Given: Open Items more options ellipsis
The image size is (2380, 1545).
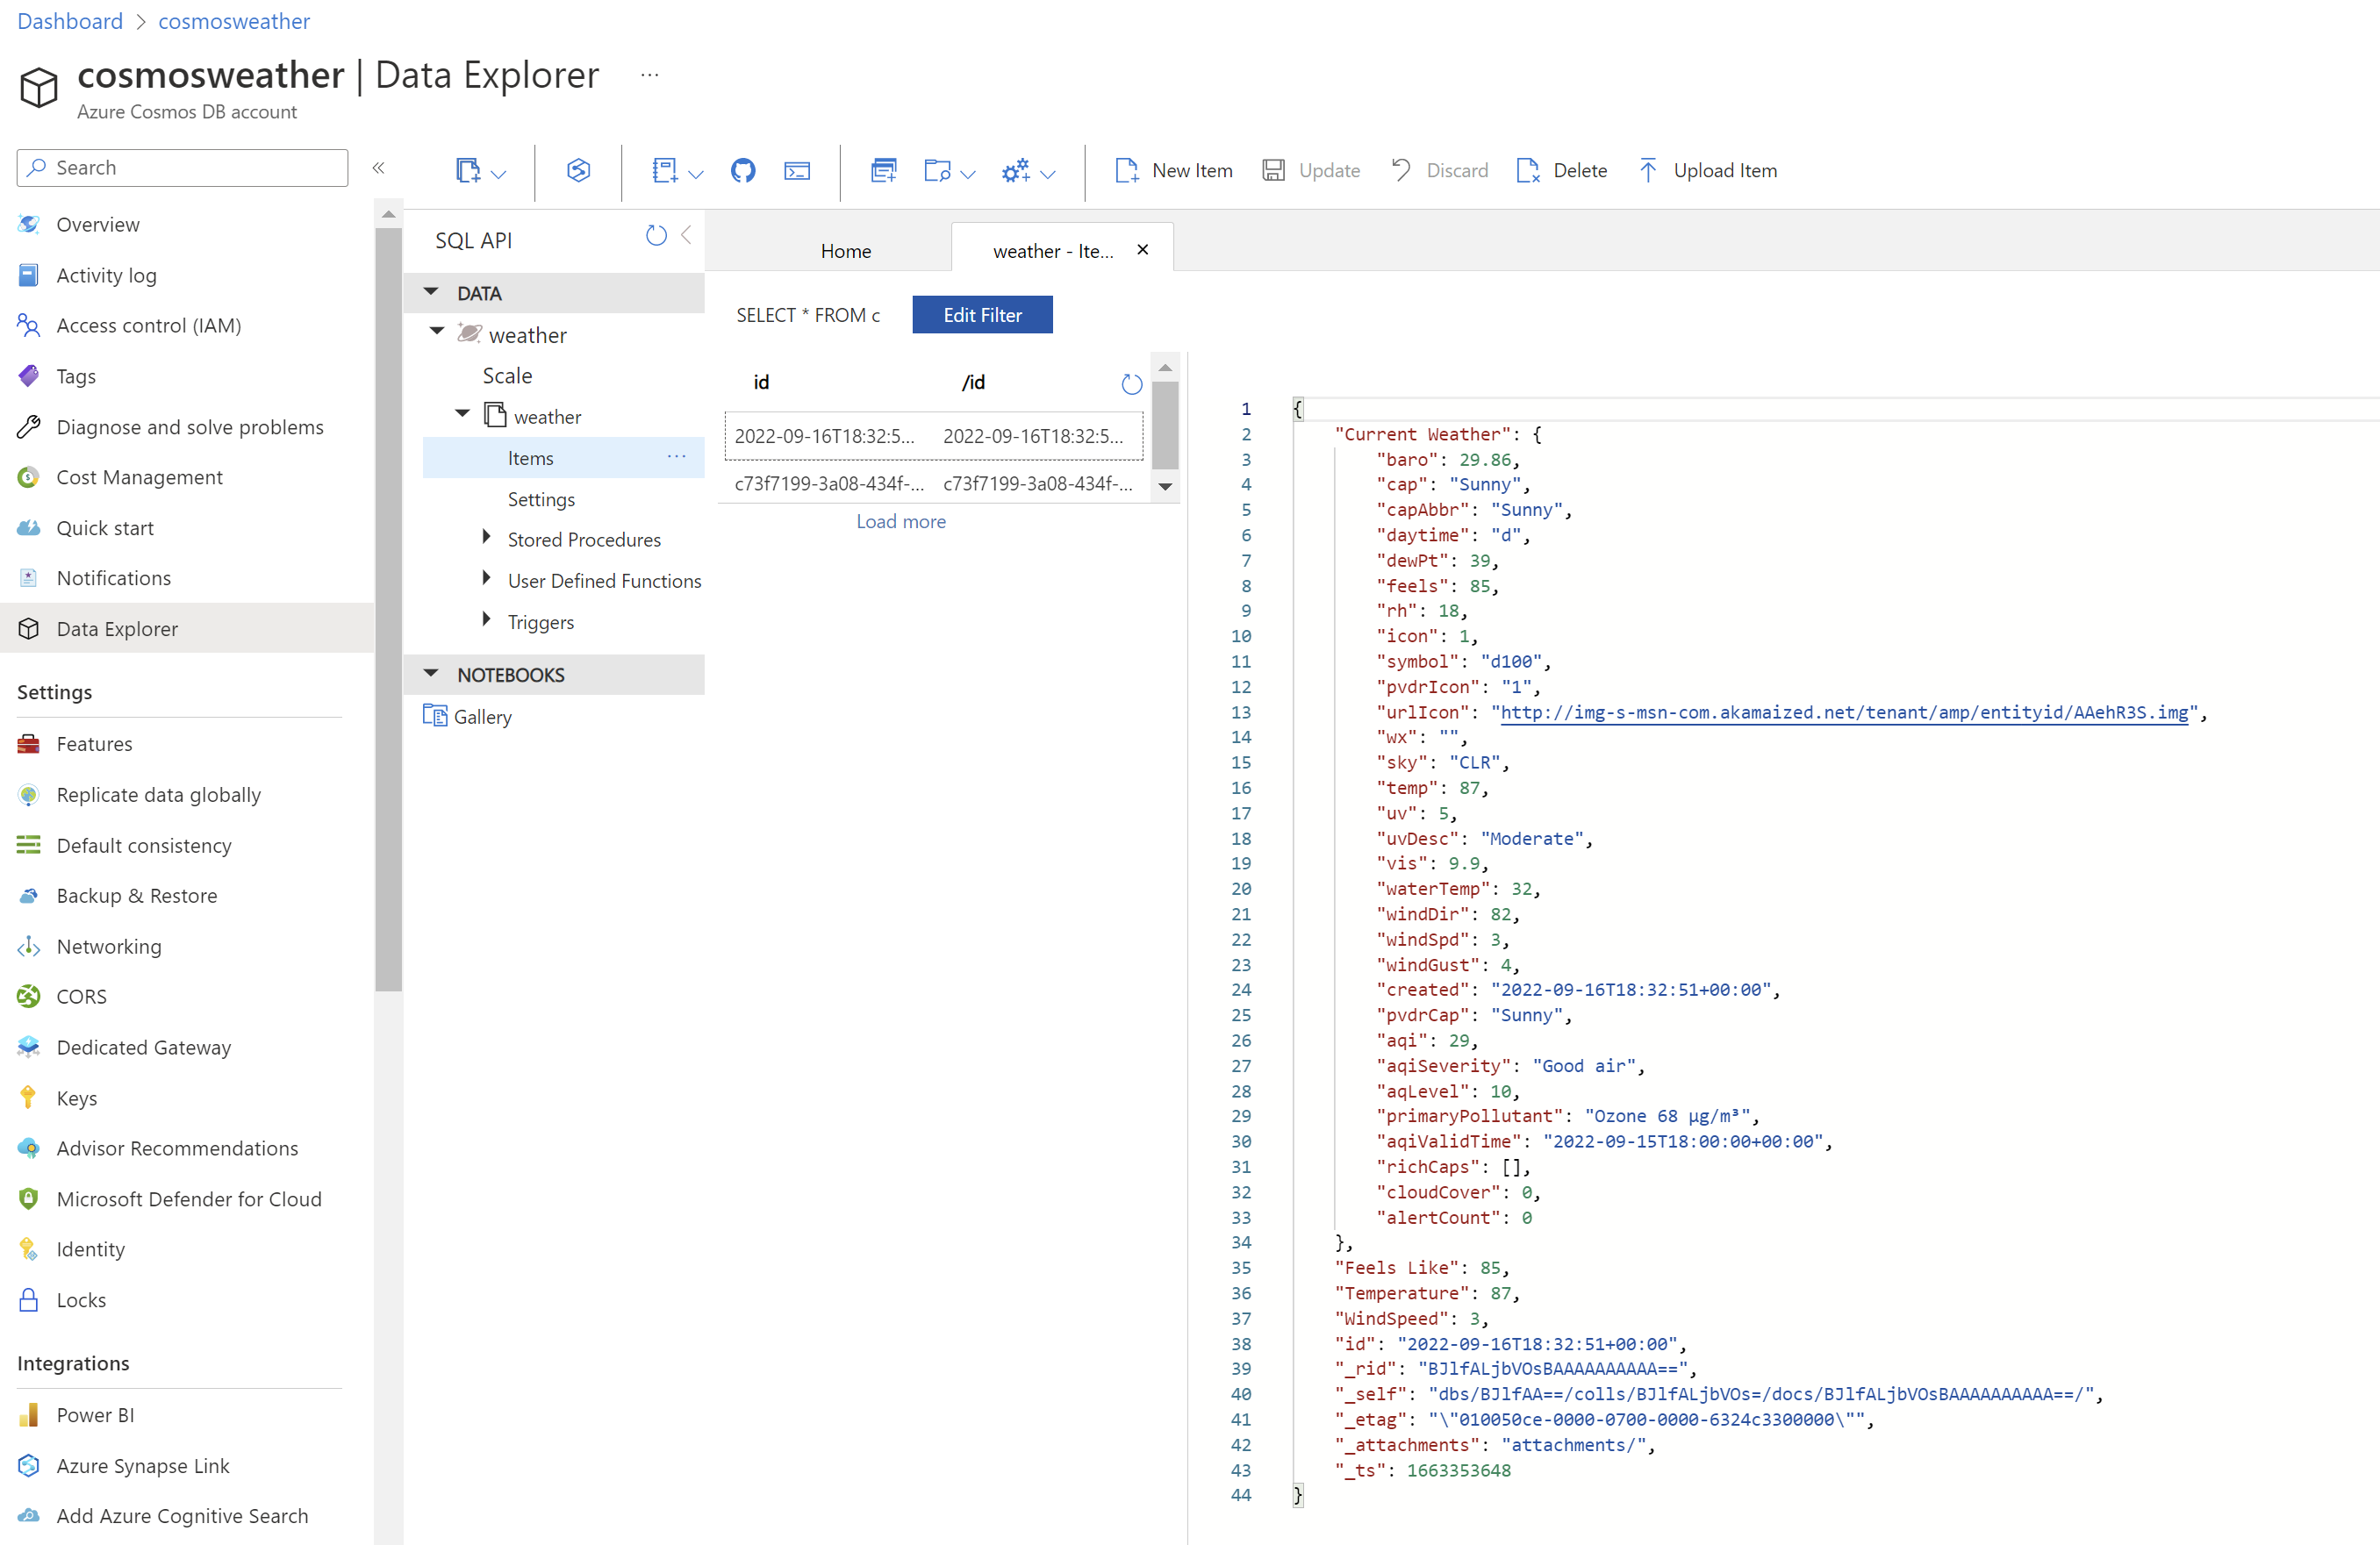Looking at the screenshot, I should tap(677, 457).
